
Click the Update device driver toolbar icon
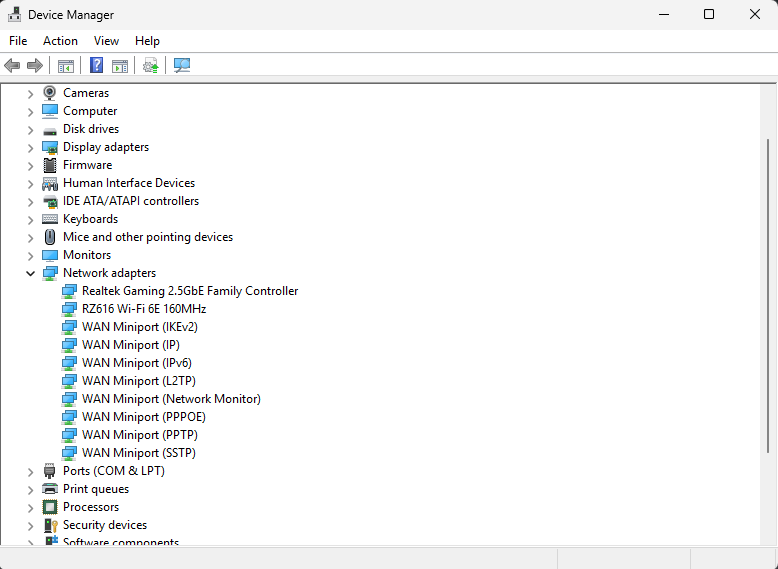pyautogui.click(x=150, y=65)
